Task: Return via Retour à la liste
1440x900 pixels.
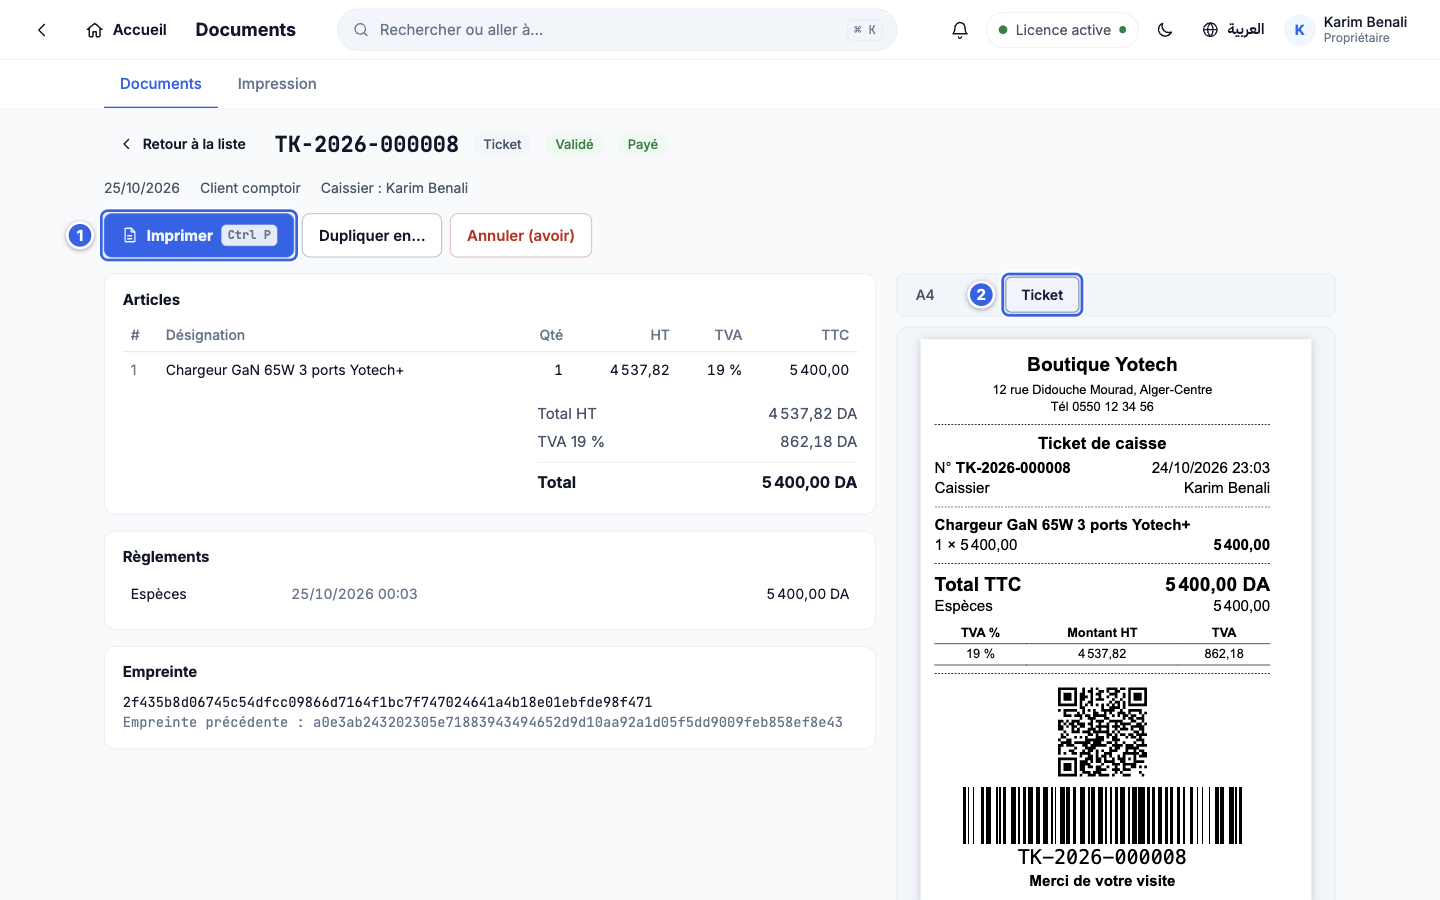Action: pos(183,144)
